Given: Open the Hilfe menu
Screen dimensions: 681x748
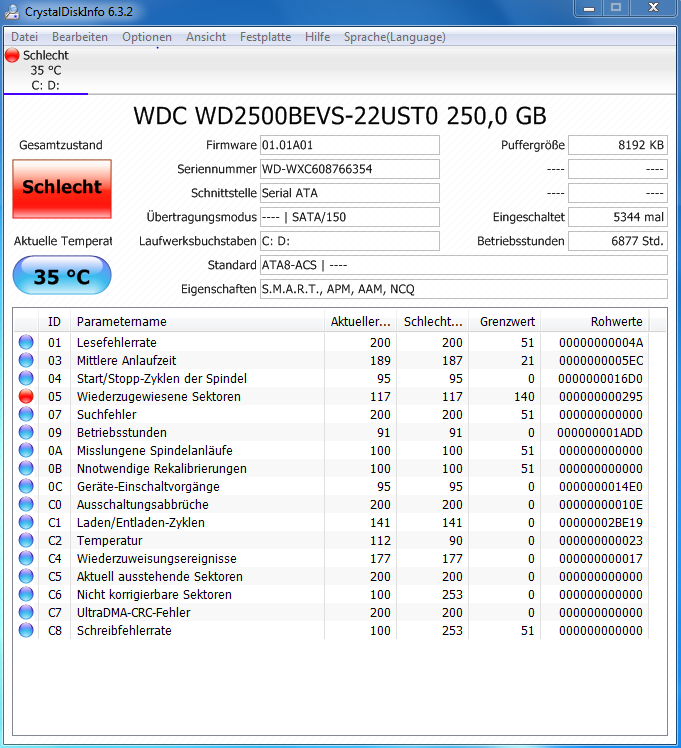Looking at the screenshot, I should point(318,37).
